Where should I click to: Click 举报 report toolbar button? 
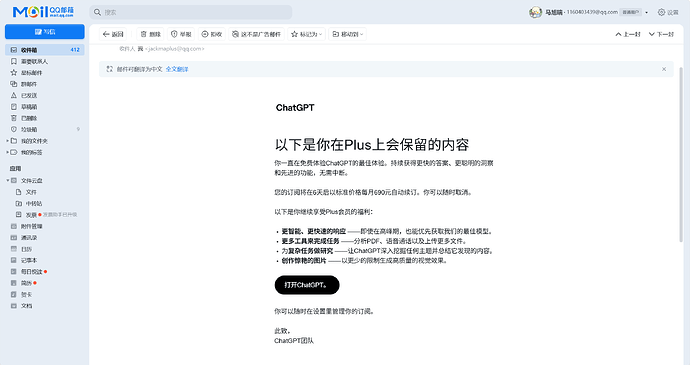pos(181,34)
